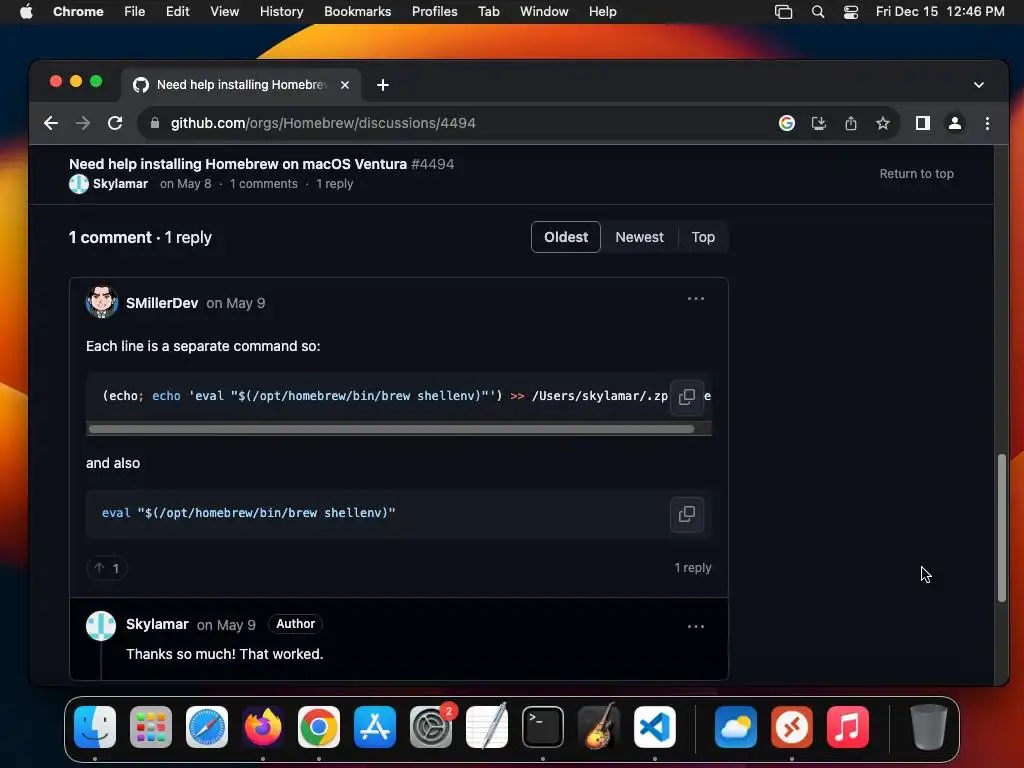Open the Apple menu
This screenshot has width=1024, height=768.
(26, 12)
